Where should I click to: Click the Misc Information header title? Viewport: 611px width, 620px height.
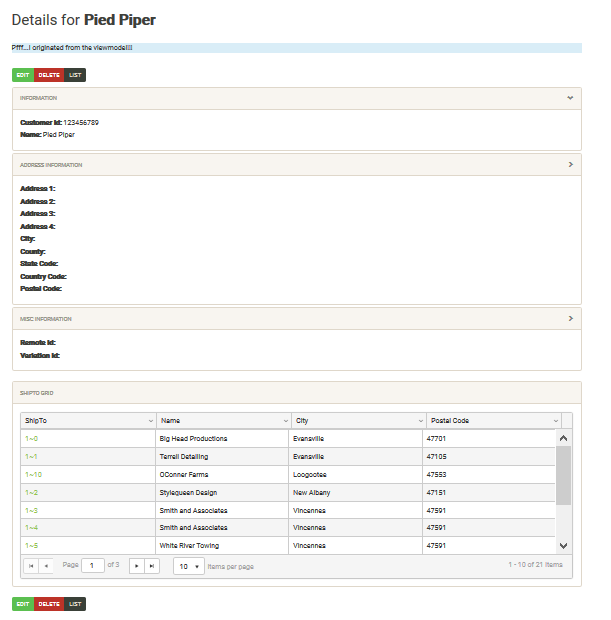pos(46,319)
